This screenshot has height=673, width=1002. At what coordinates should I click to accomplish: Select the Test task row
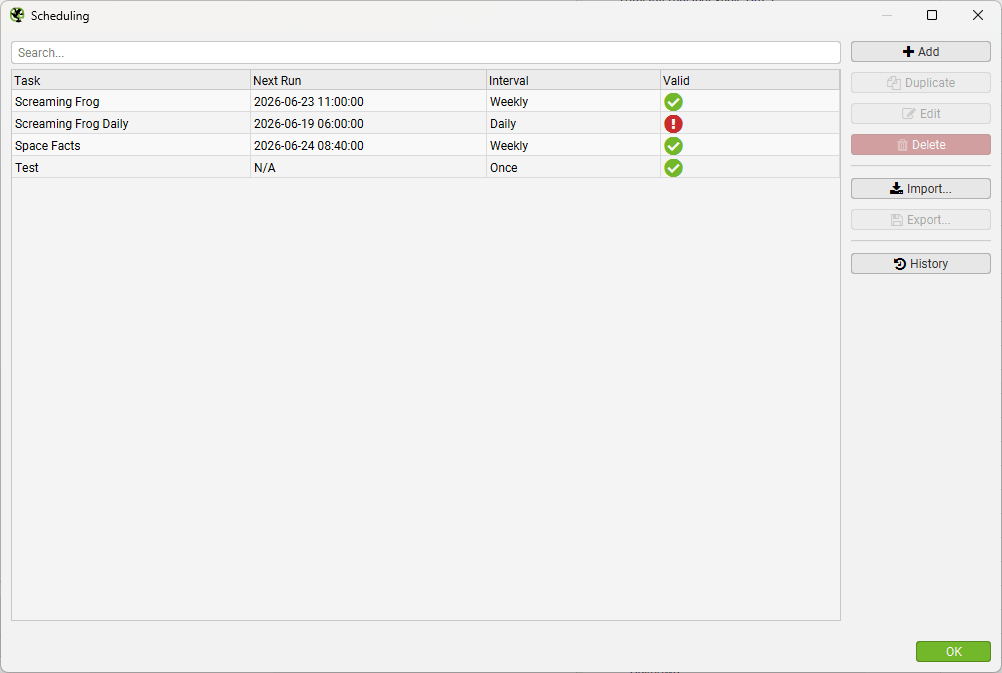pyautogui.click(x=426, y=167)
